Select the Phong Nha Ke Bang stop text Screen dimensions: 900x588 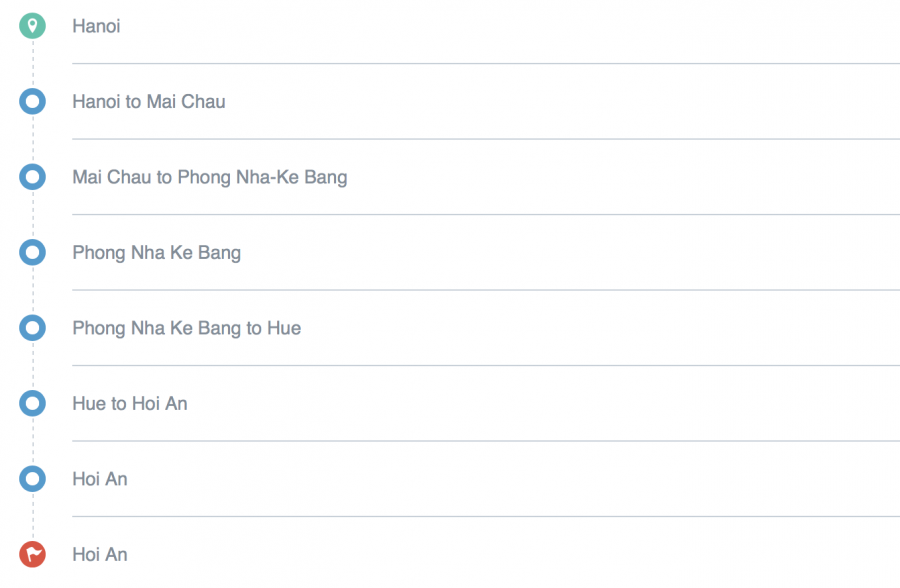[157, 253]
